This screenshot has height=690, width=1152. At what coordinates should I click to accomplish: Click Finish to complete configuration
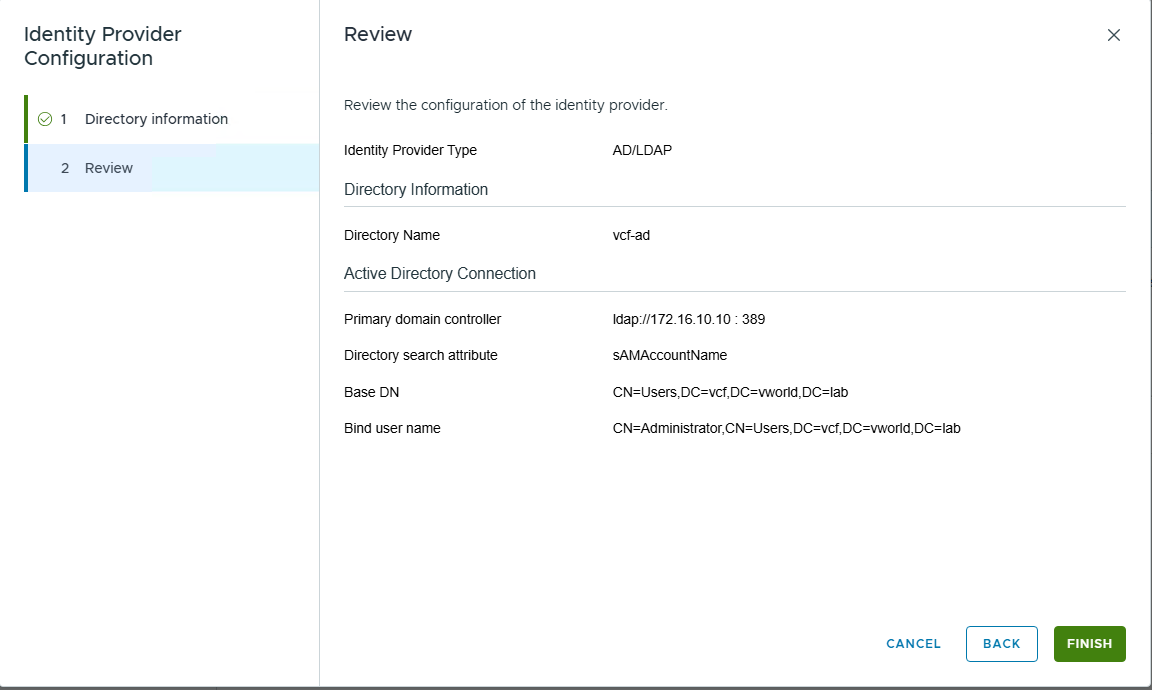pyautogui.click(x=1089, y=644)
